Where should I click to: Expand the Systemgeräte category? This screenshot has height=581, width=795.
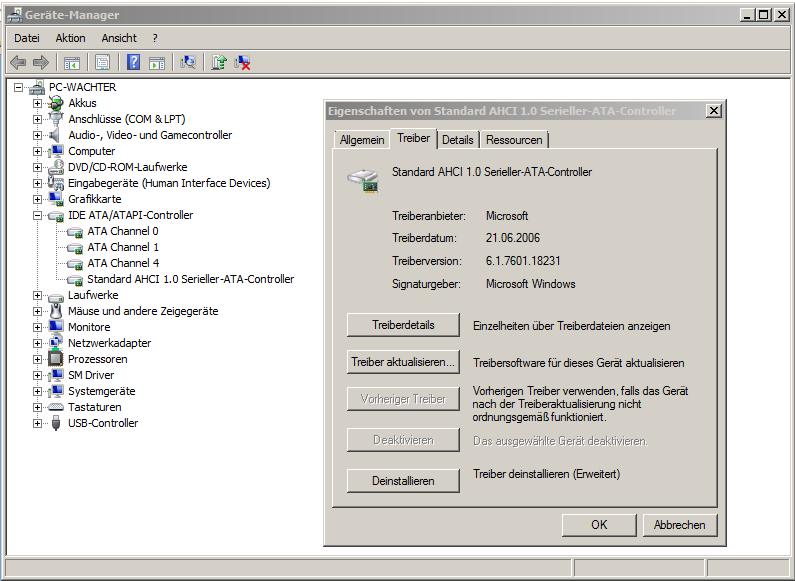pos(37,391)
